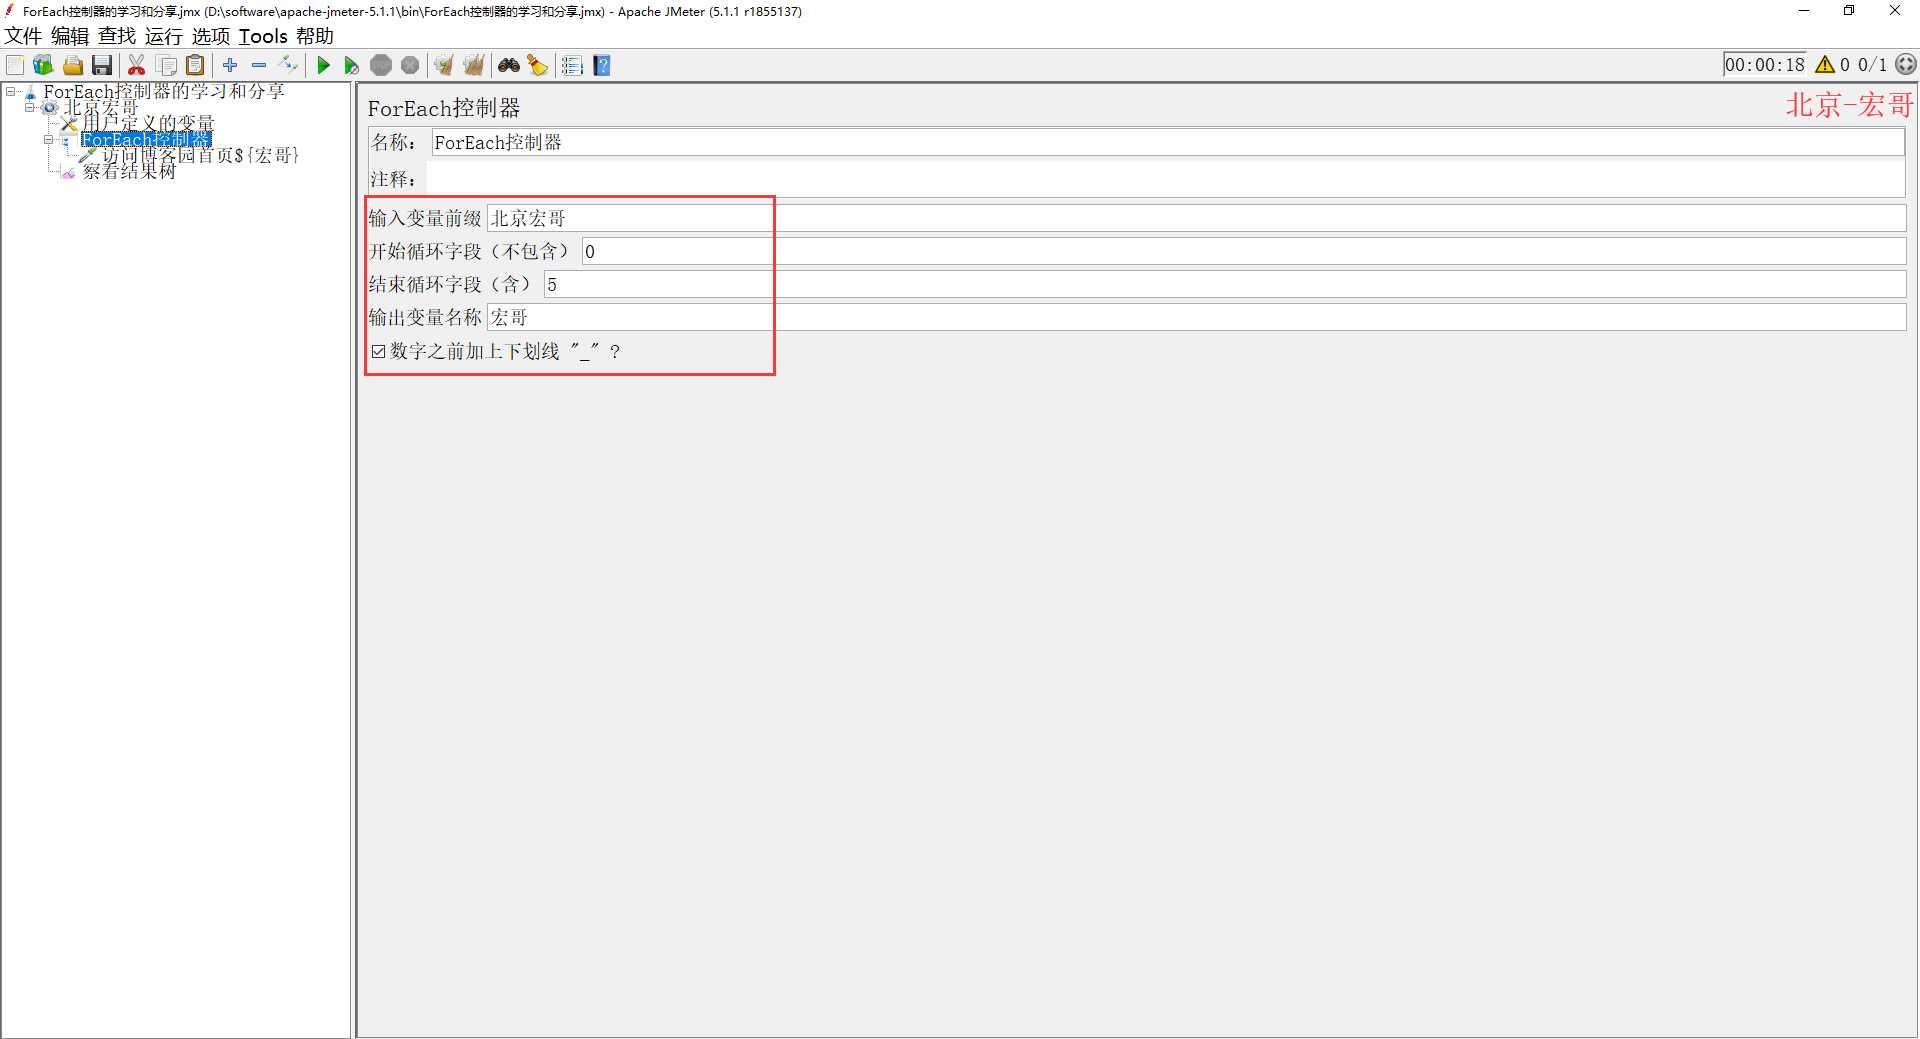
Task: Click the Cut scissors icon
Action: coord(137,65)
